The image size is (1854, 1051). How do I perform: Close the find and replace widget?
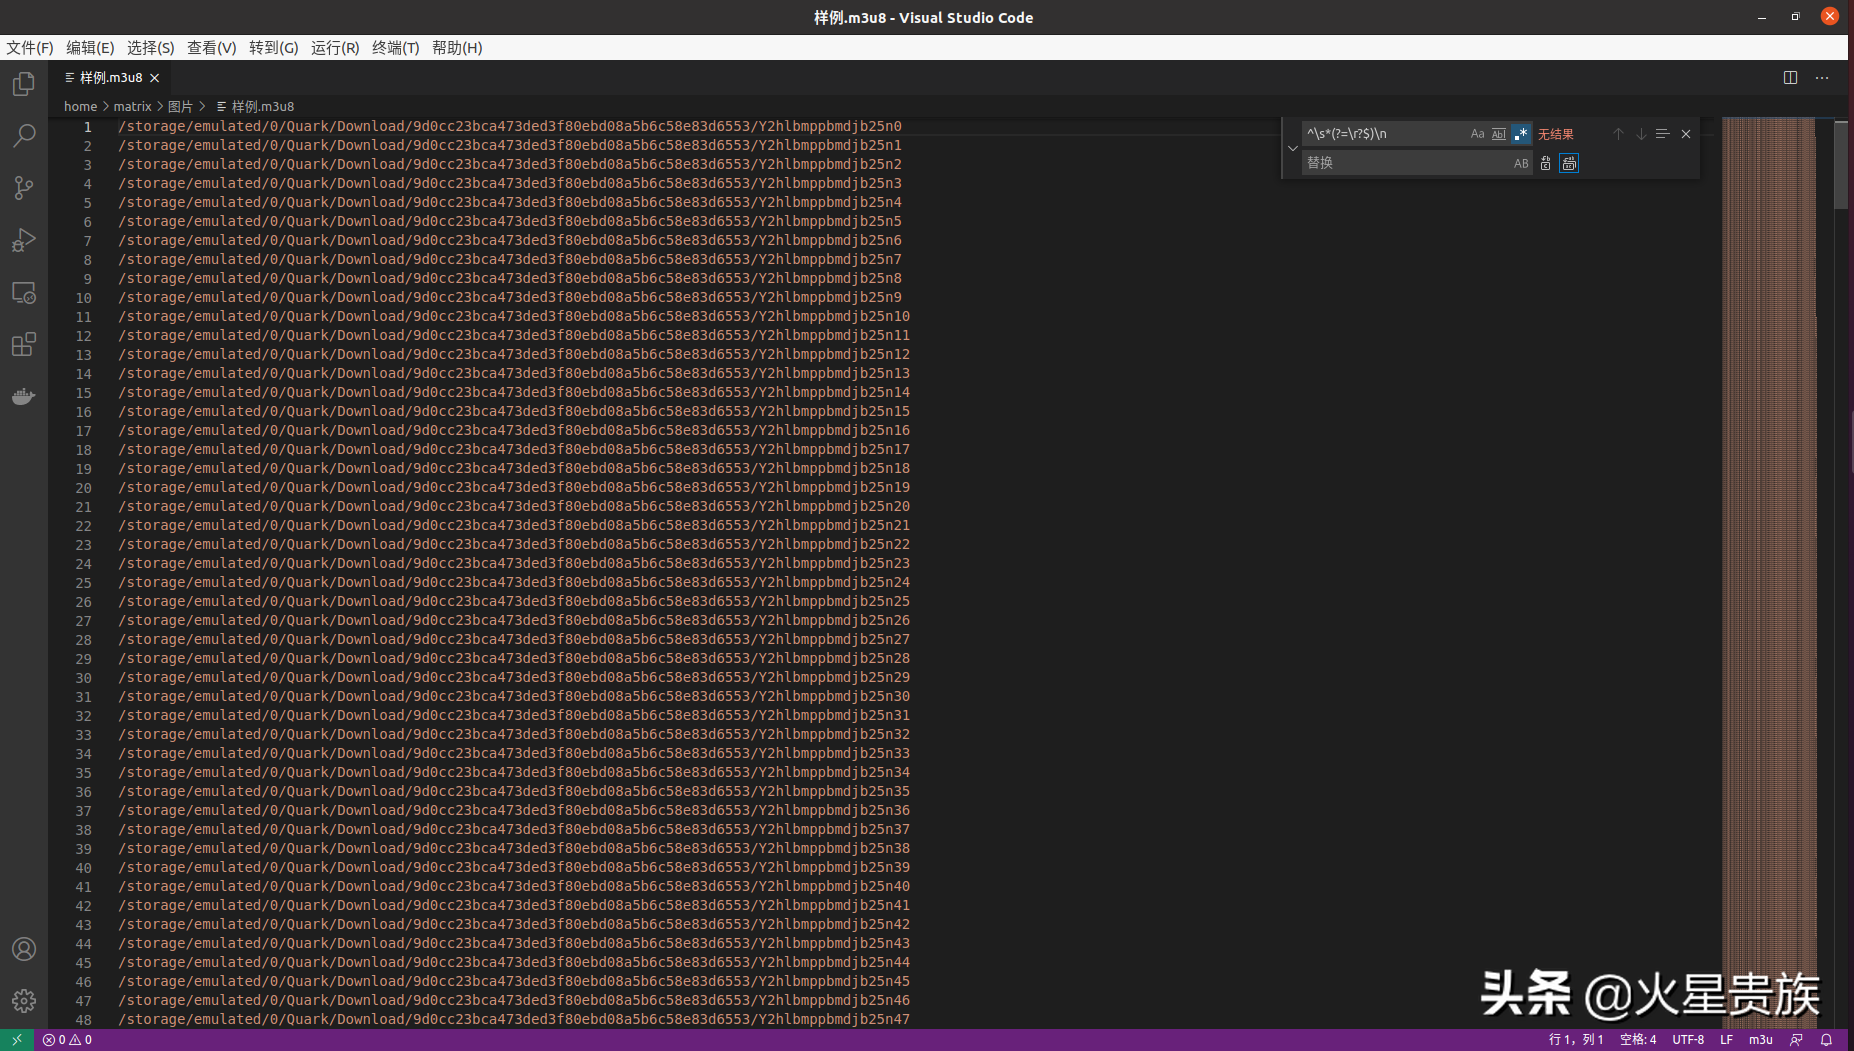pyautogui.click(x=1686, y=134)
